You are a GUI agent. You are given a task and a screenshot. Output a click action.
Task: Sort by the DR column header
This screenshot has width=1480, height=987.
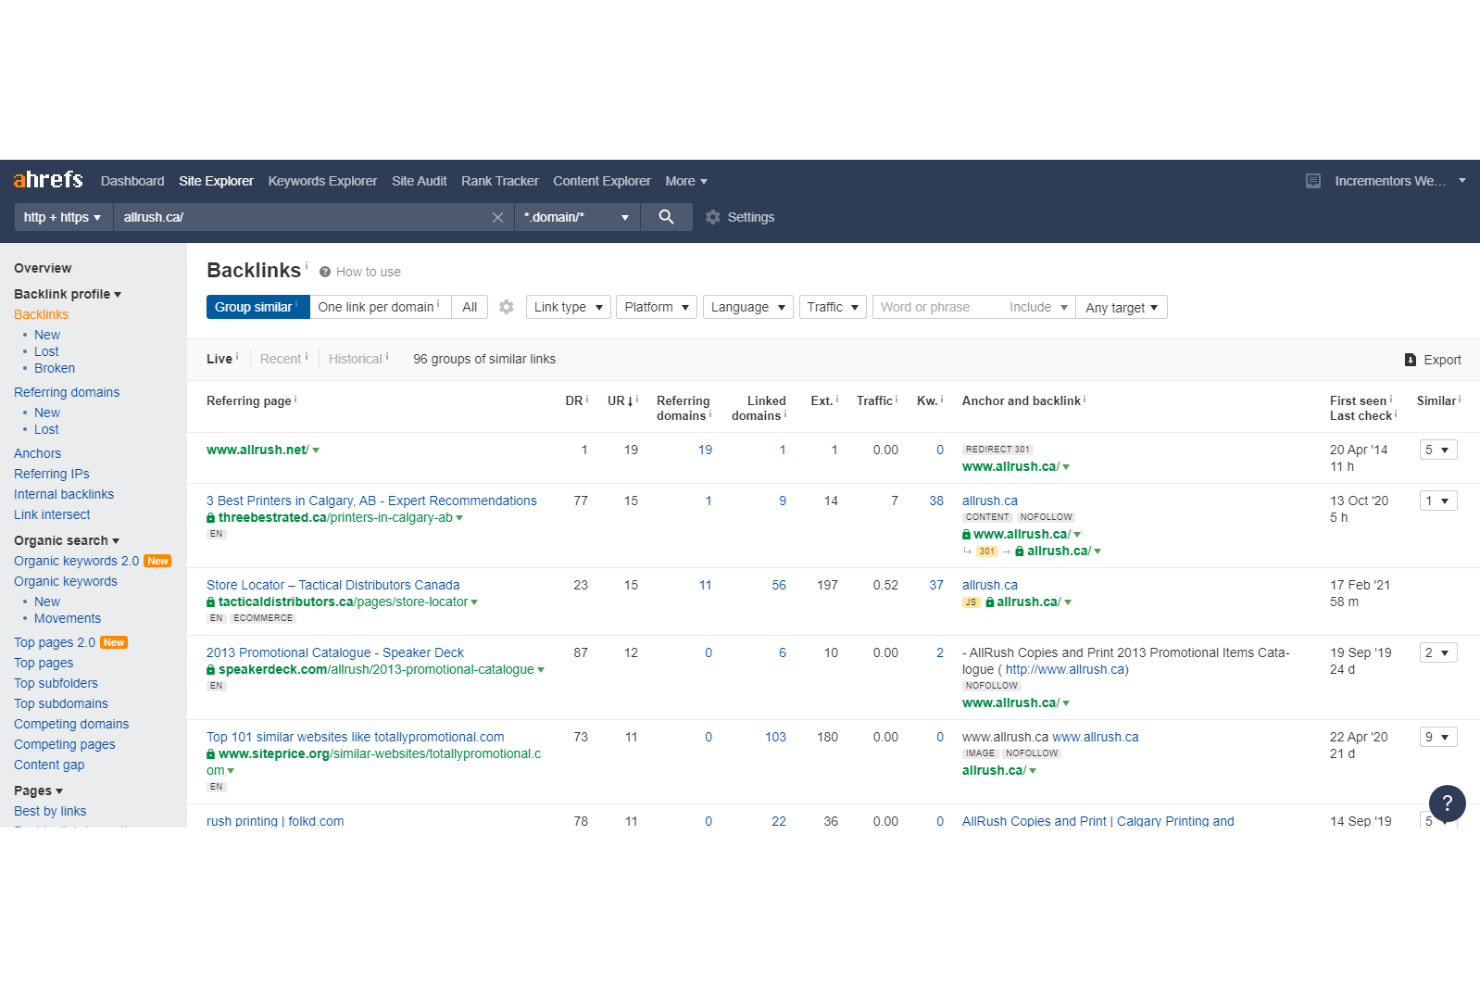[x=575, y=401]
